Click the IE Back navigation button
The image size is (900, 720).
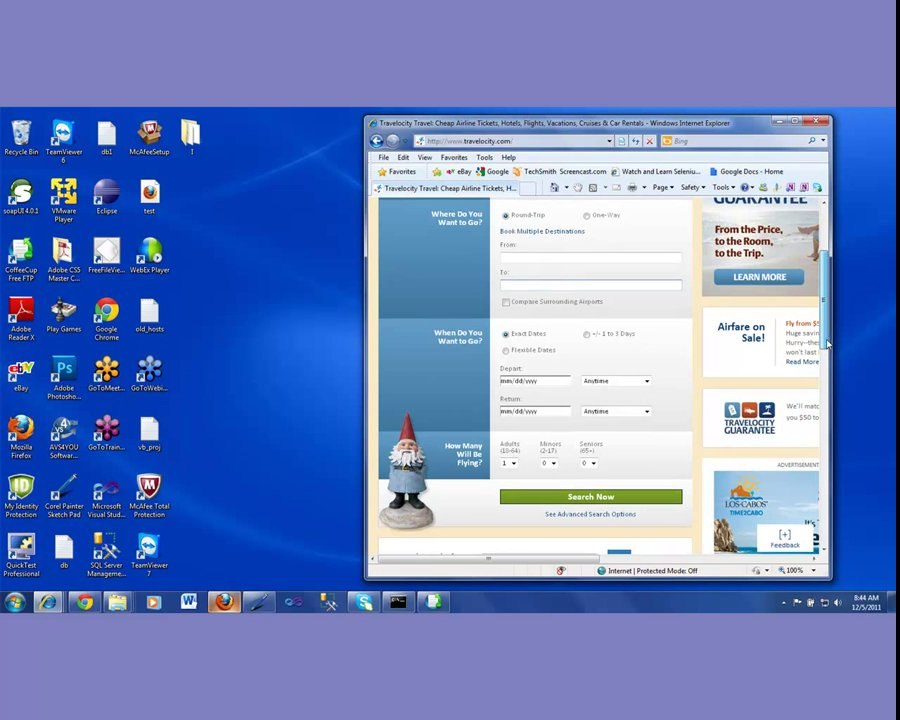click(x=377, y=141)
